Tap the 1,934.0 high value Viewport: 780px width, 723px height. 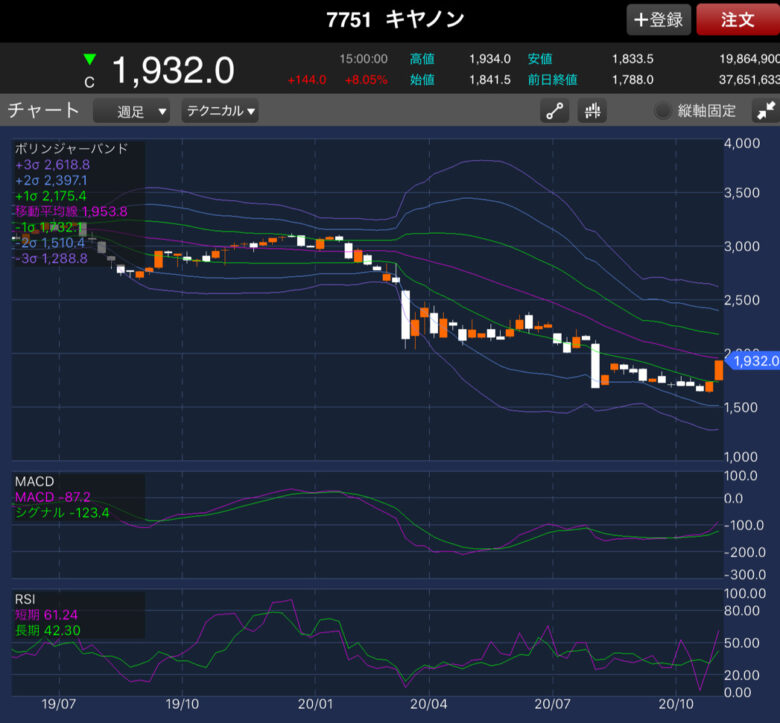click(490, 59)
